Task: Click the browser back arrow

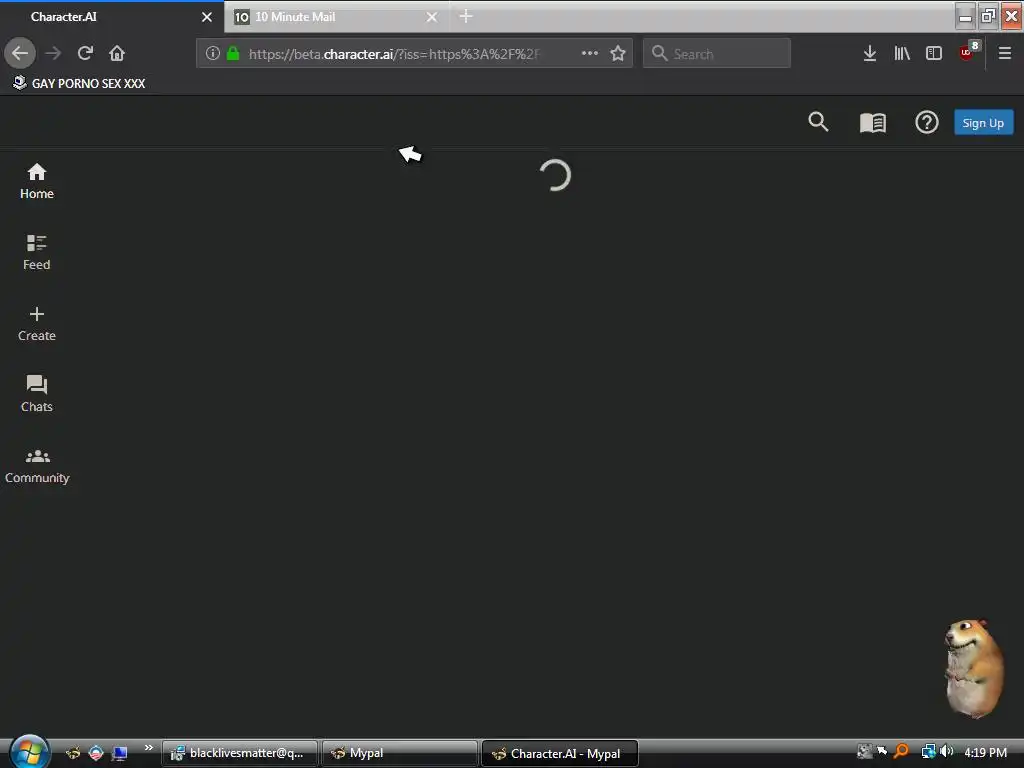Action: coord(20,53)
